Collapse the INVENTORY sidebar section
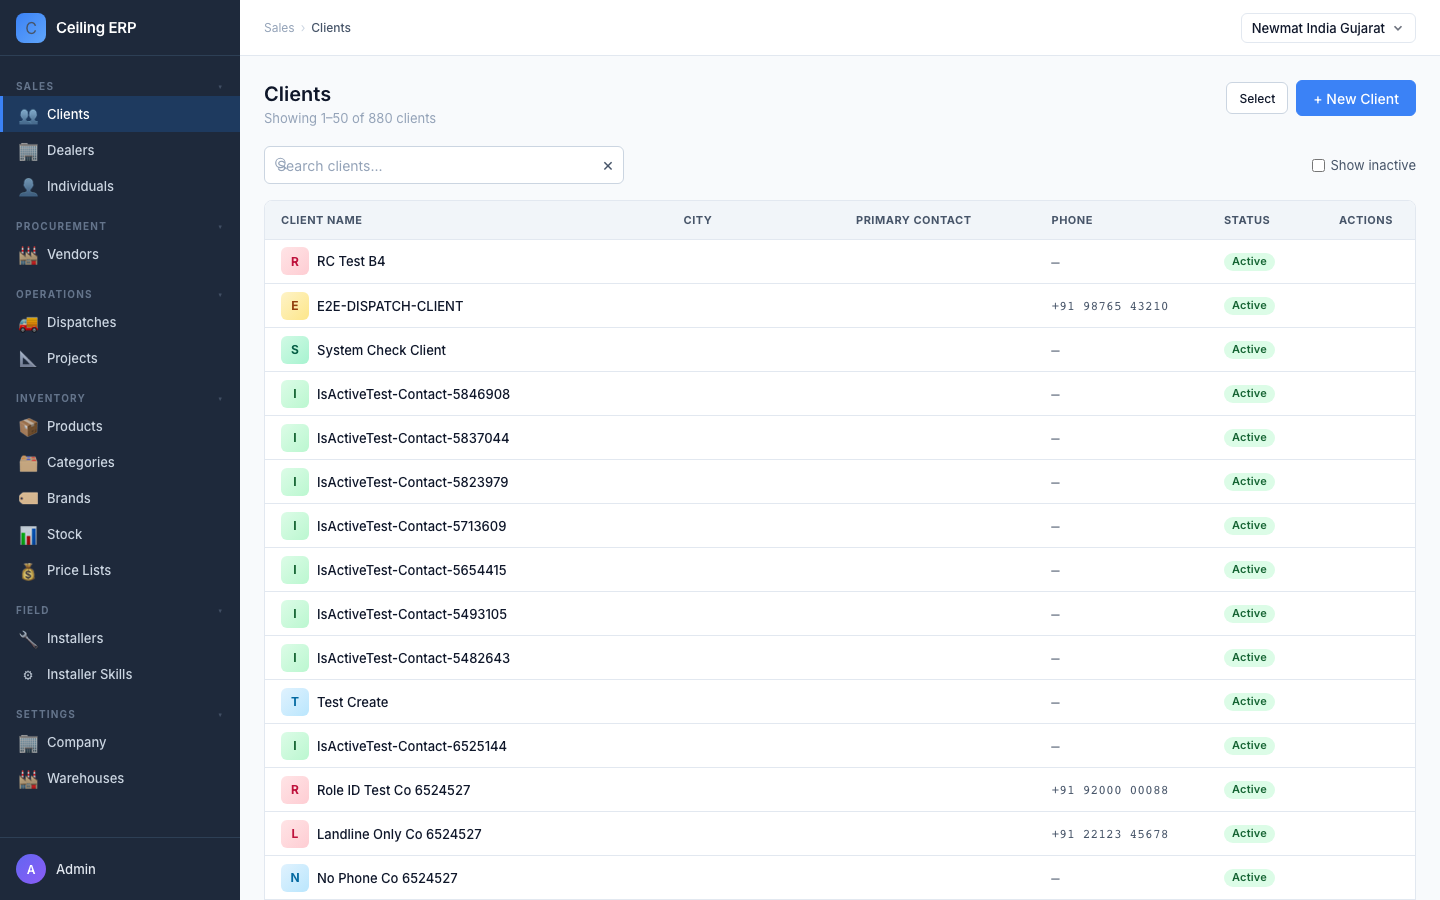Viewport: 1440px width, 900px height. pos(120,398)
